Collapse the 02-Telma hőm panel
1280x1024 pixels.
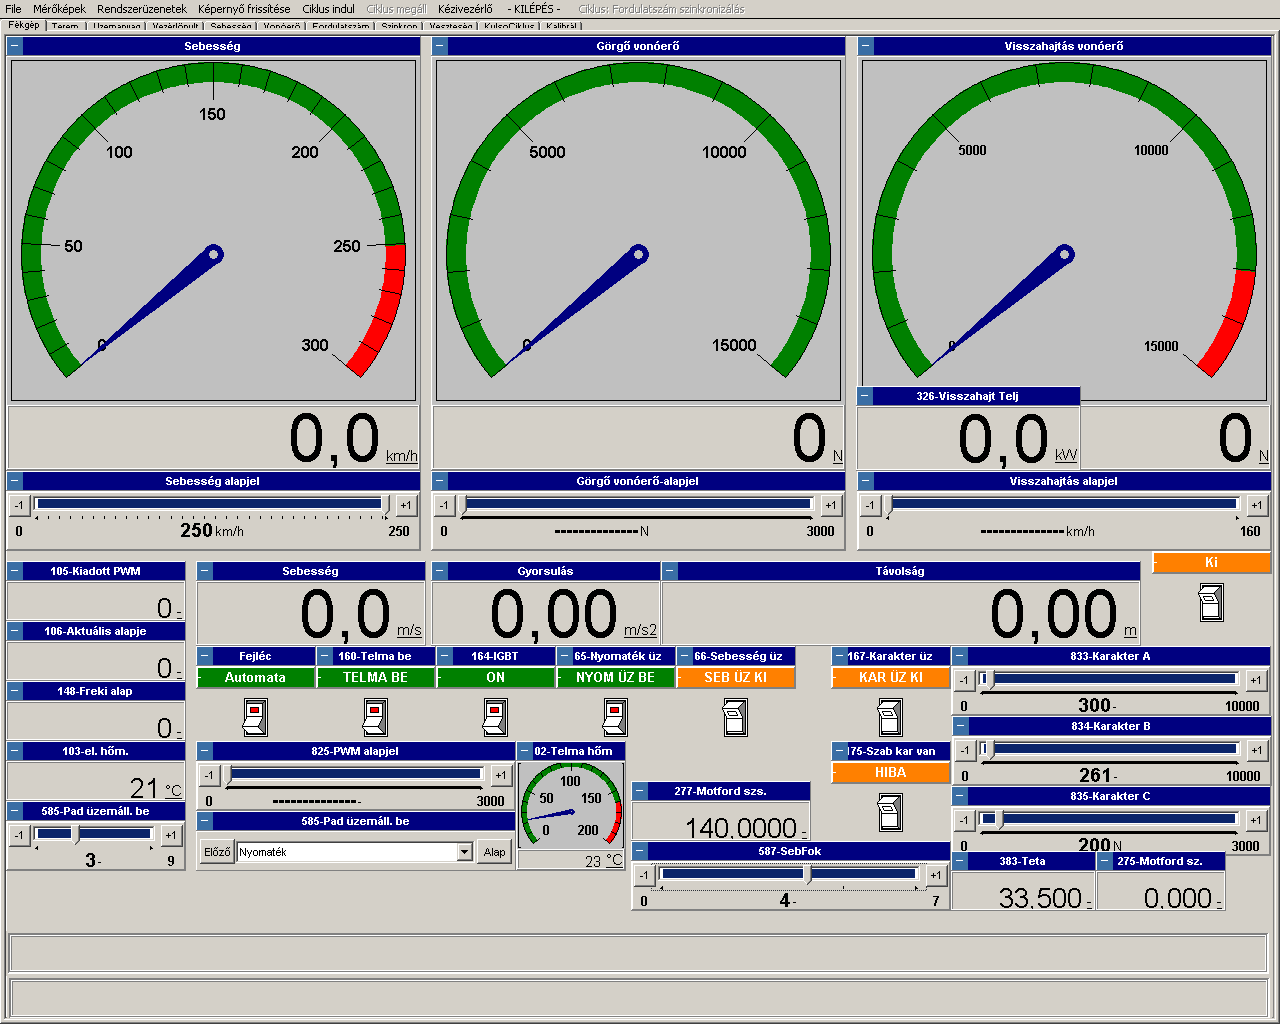click(x=525, y=751)
